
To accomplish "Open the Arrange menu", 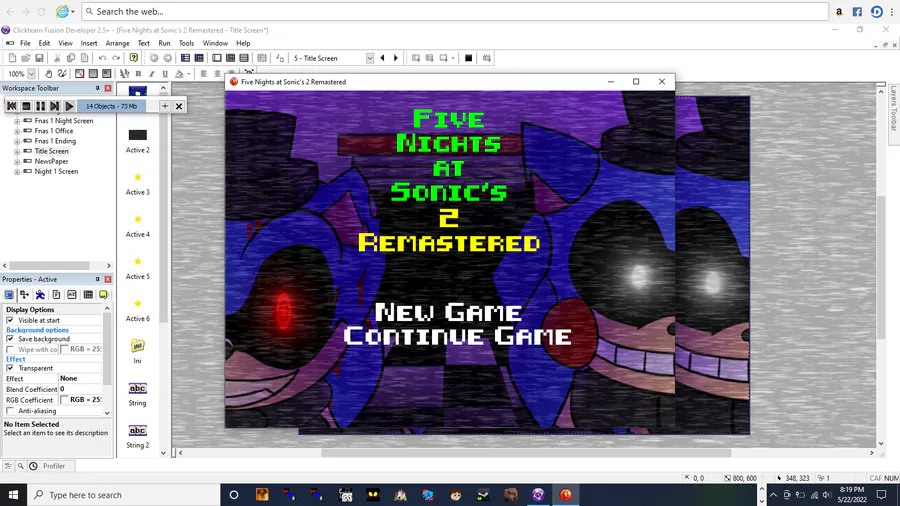I will point(117,43).
